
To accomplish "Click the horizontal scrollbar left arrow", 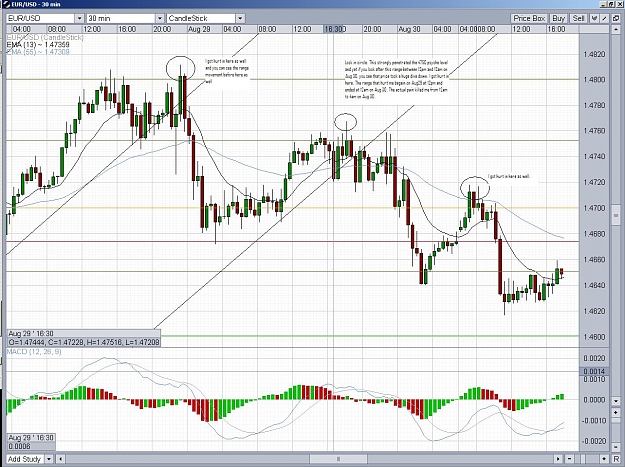I will [x=60, y=459].
